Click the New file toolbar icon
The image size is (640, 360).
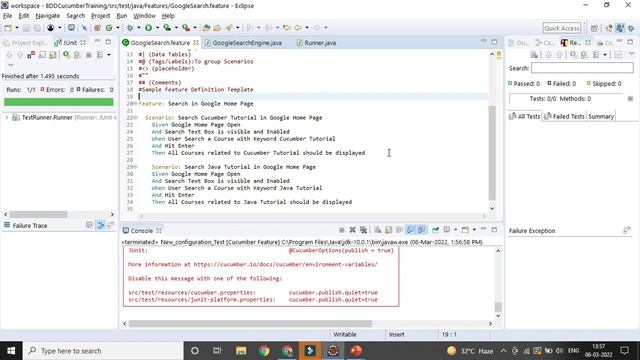[8, 28]
